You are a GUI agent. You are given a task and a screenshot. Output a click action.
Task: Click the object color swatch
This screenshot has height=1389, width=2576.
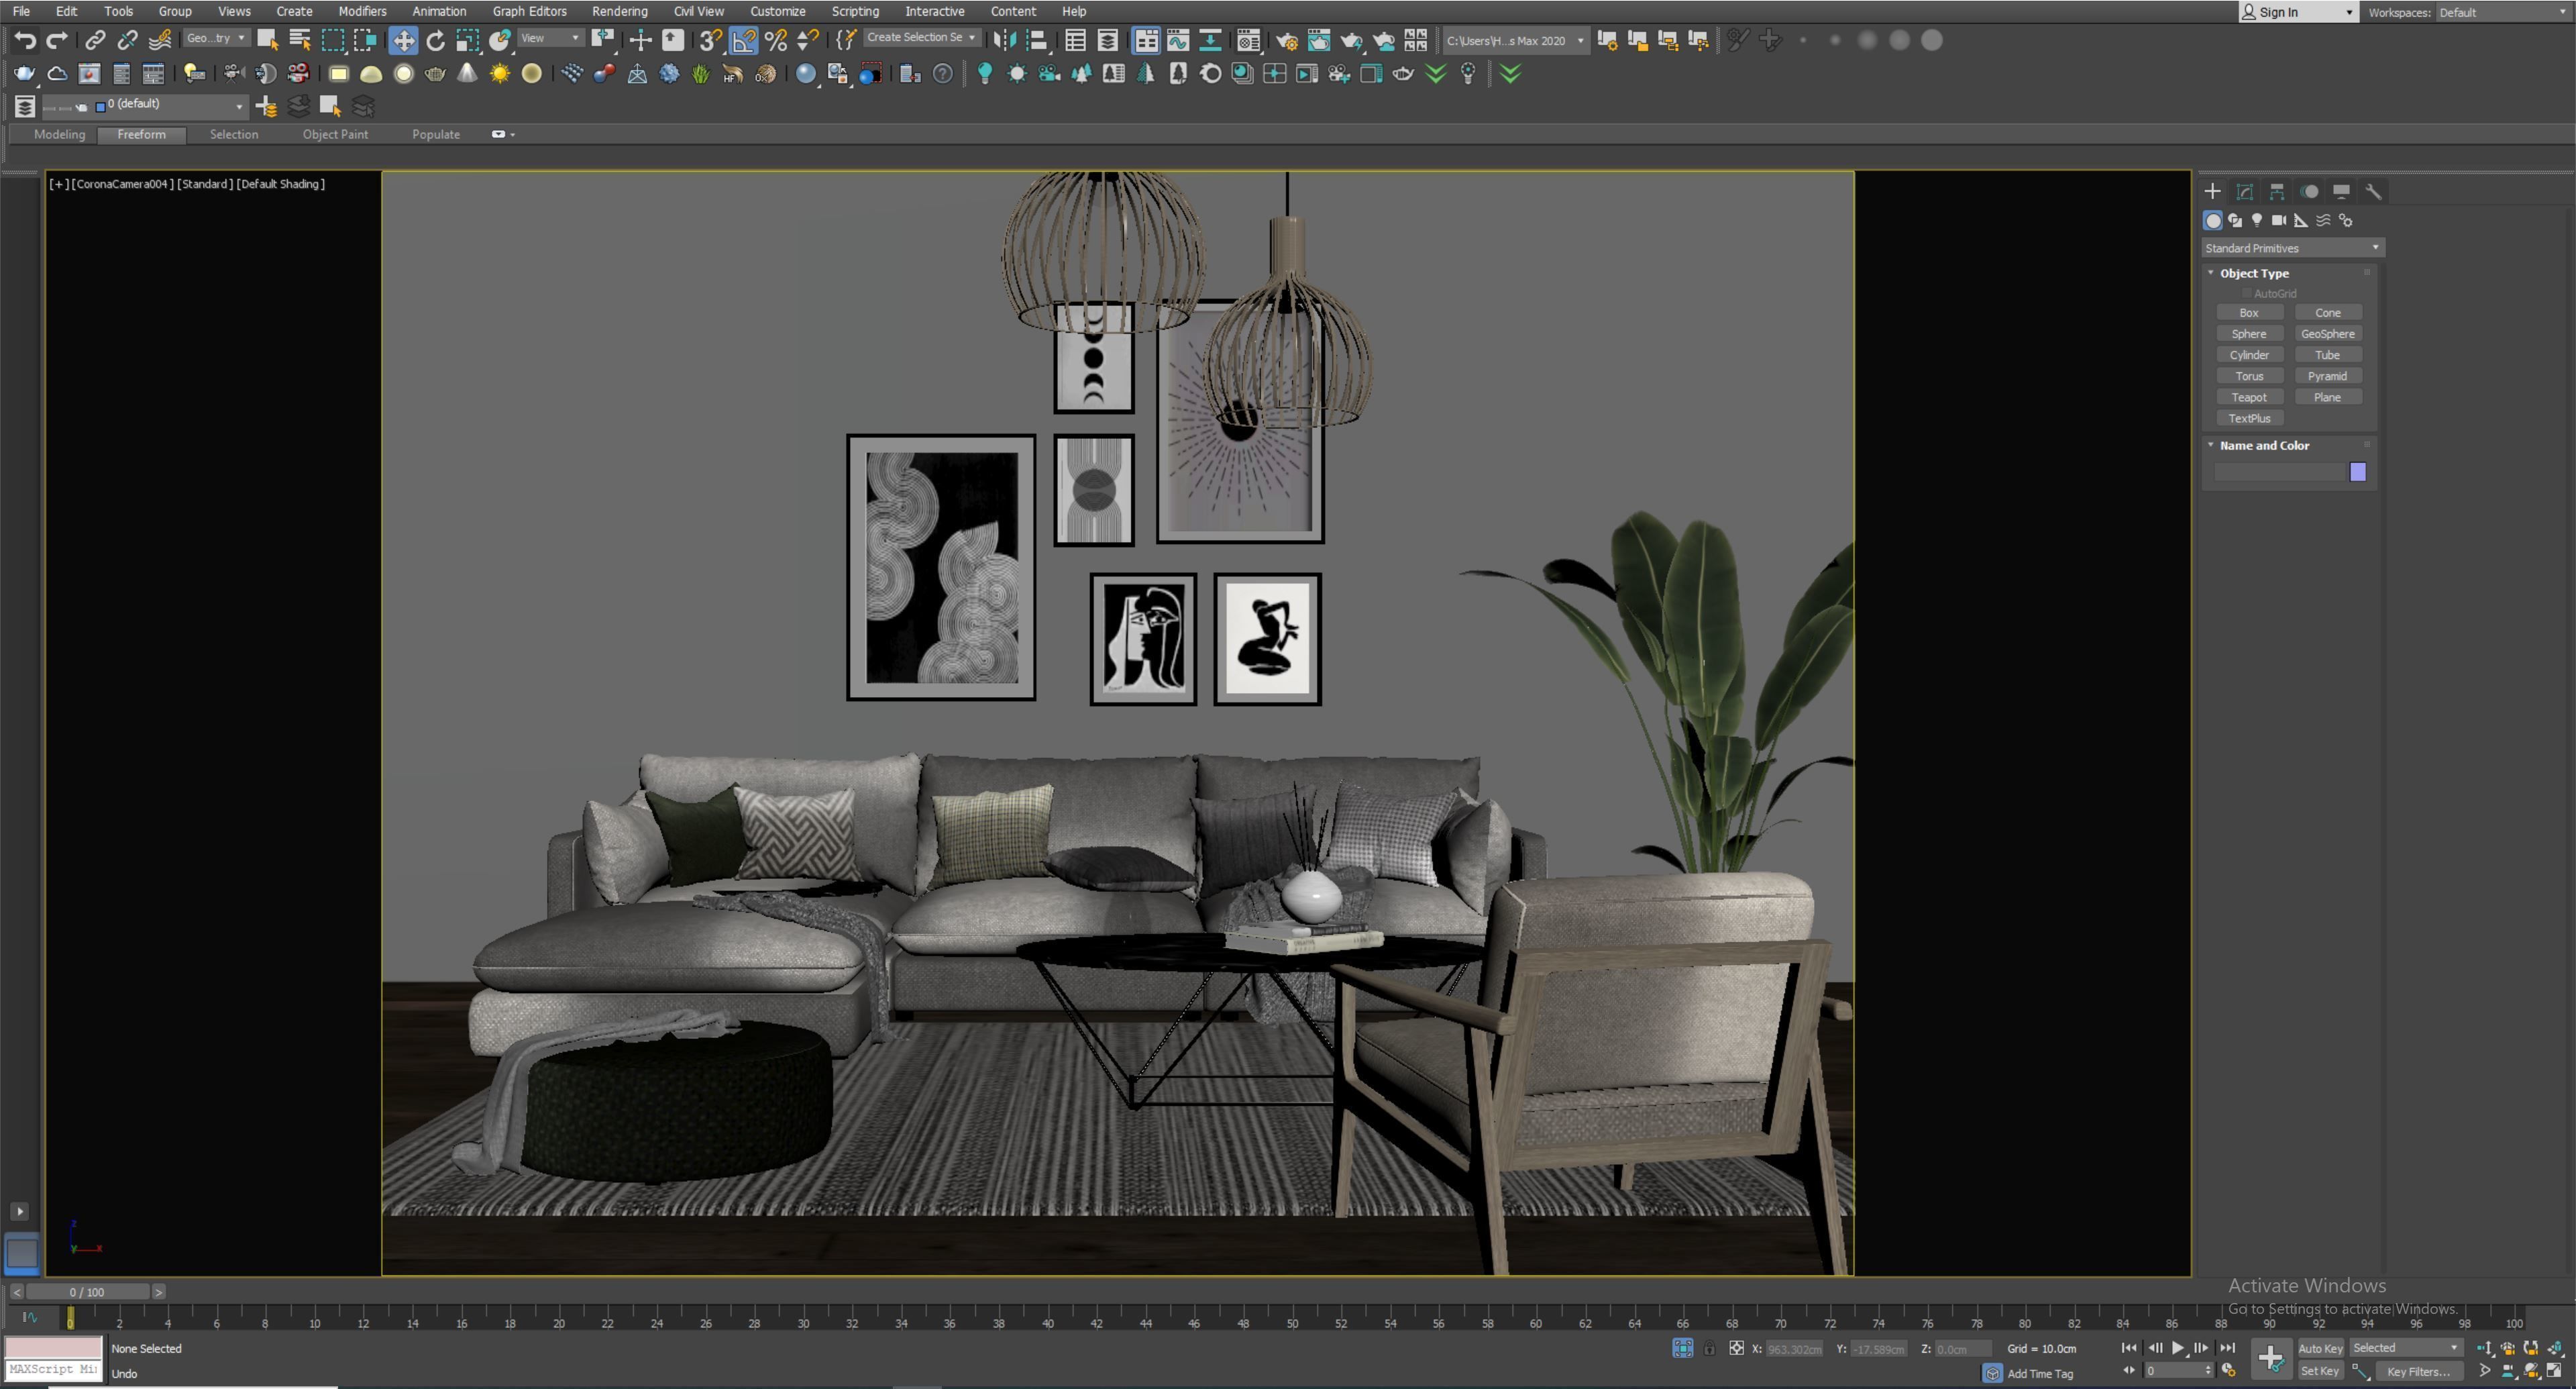[2357, 472]
